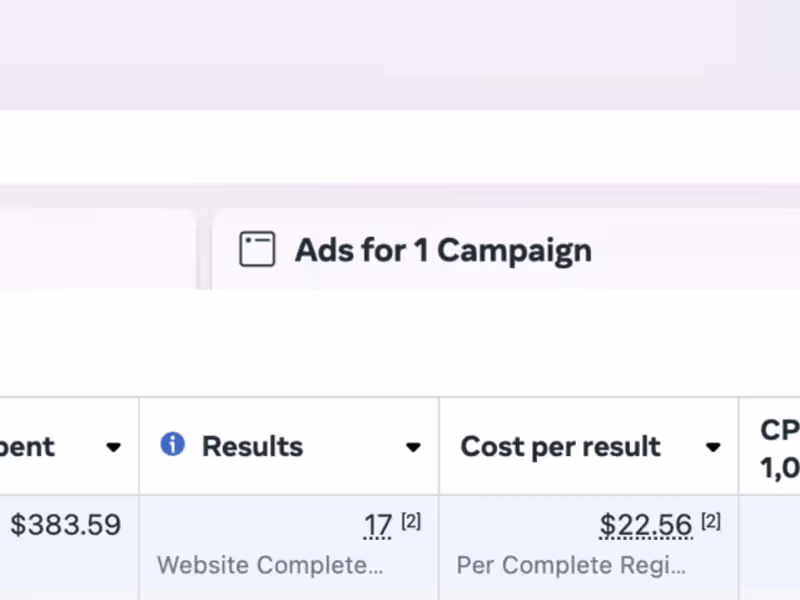Sort by the Cost per result header

coord(560,446)
